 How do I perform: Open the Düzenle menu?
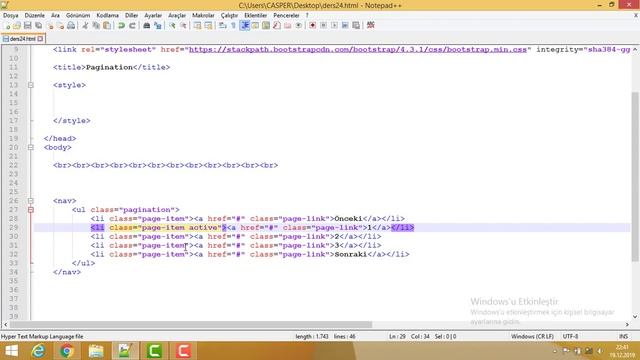[35, 16]
